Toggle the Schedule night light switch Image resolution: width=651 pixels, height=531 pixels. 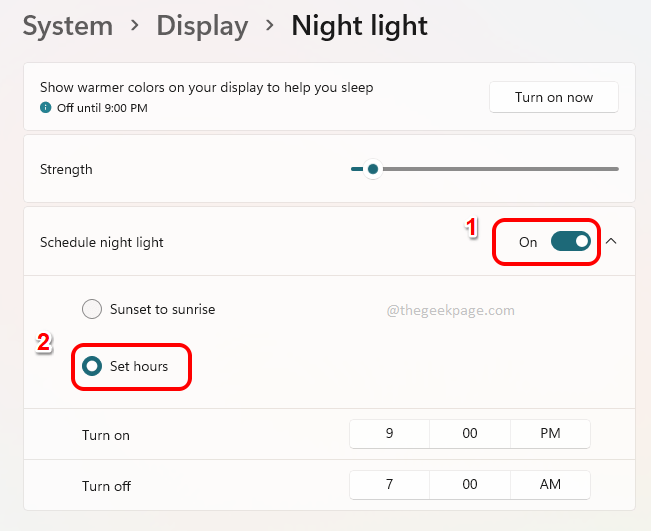pyautogui.click(x=570, y=241)
